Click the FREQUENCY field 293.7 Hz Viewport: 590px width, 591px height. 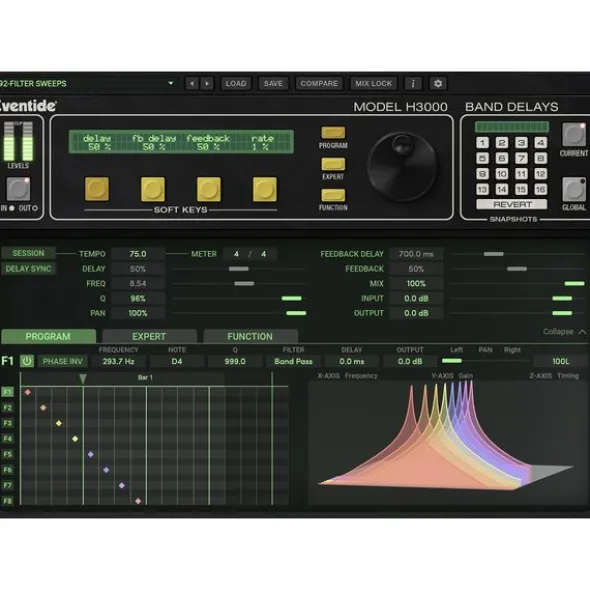click(x=118, y=361)
